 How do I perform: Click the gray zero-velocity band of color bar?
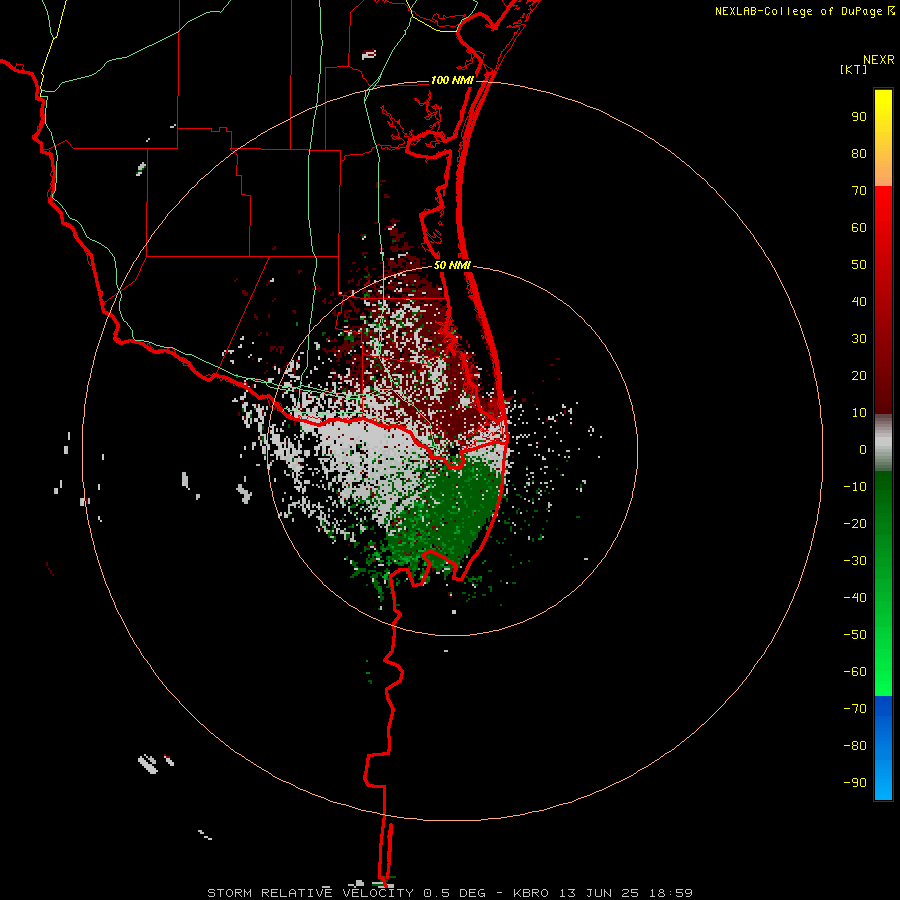(x=883, y=443)
